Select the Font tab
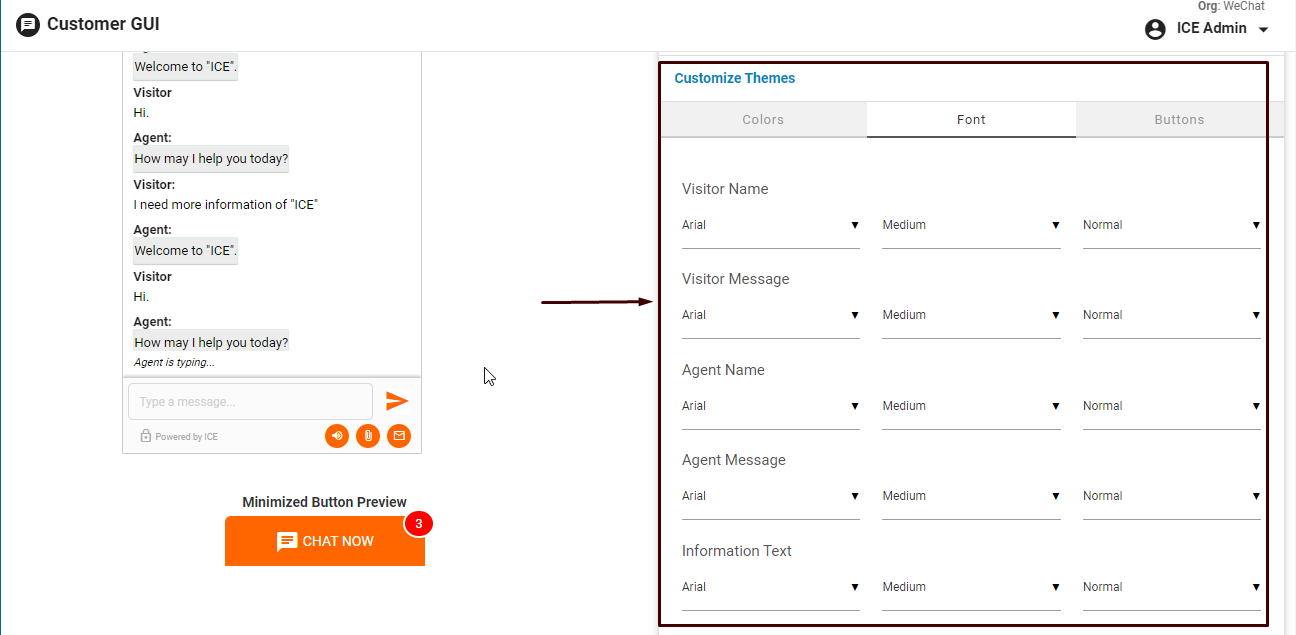This screenshot has width=1296, height=635. coord(971,120)
